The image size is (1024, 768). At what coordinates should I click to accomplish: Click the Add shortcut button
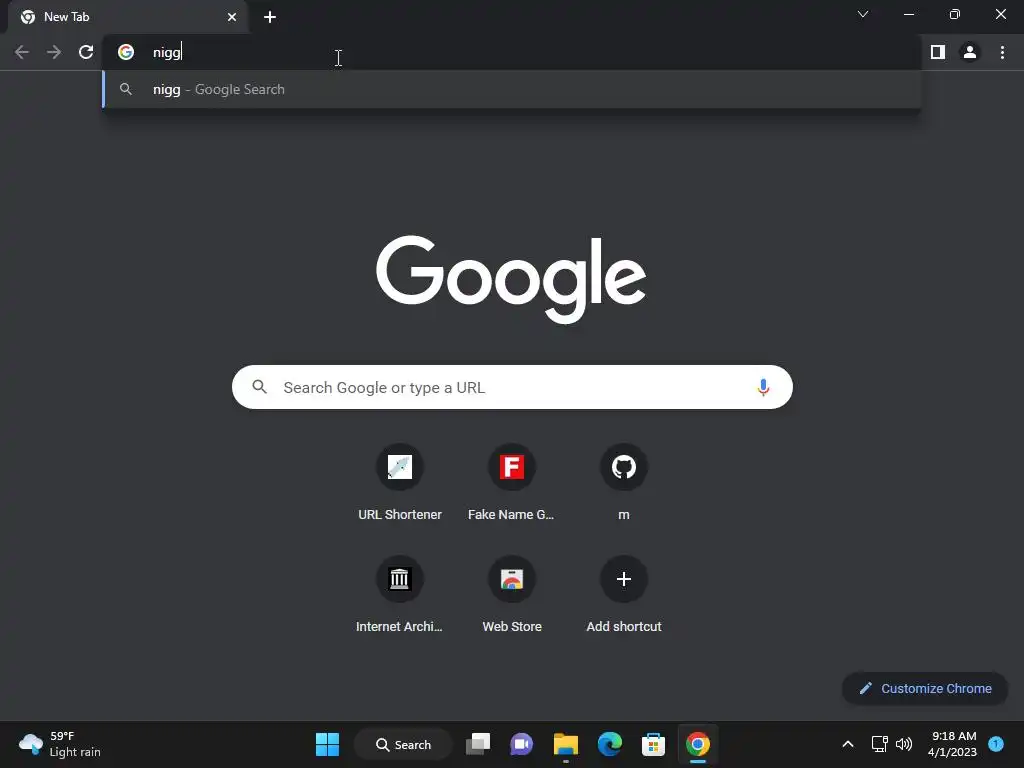point(624,595)
